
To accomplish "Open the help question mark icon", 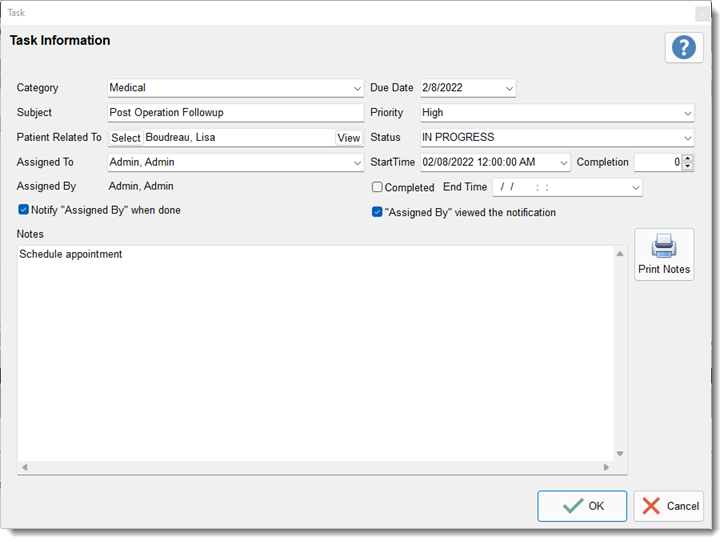I will (684, 47).
